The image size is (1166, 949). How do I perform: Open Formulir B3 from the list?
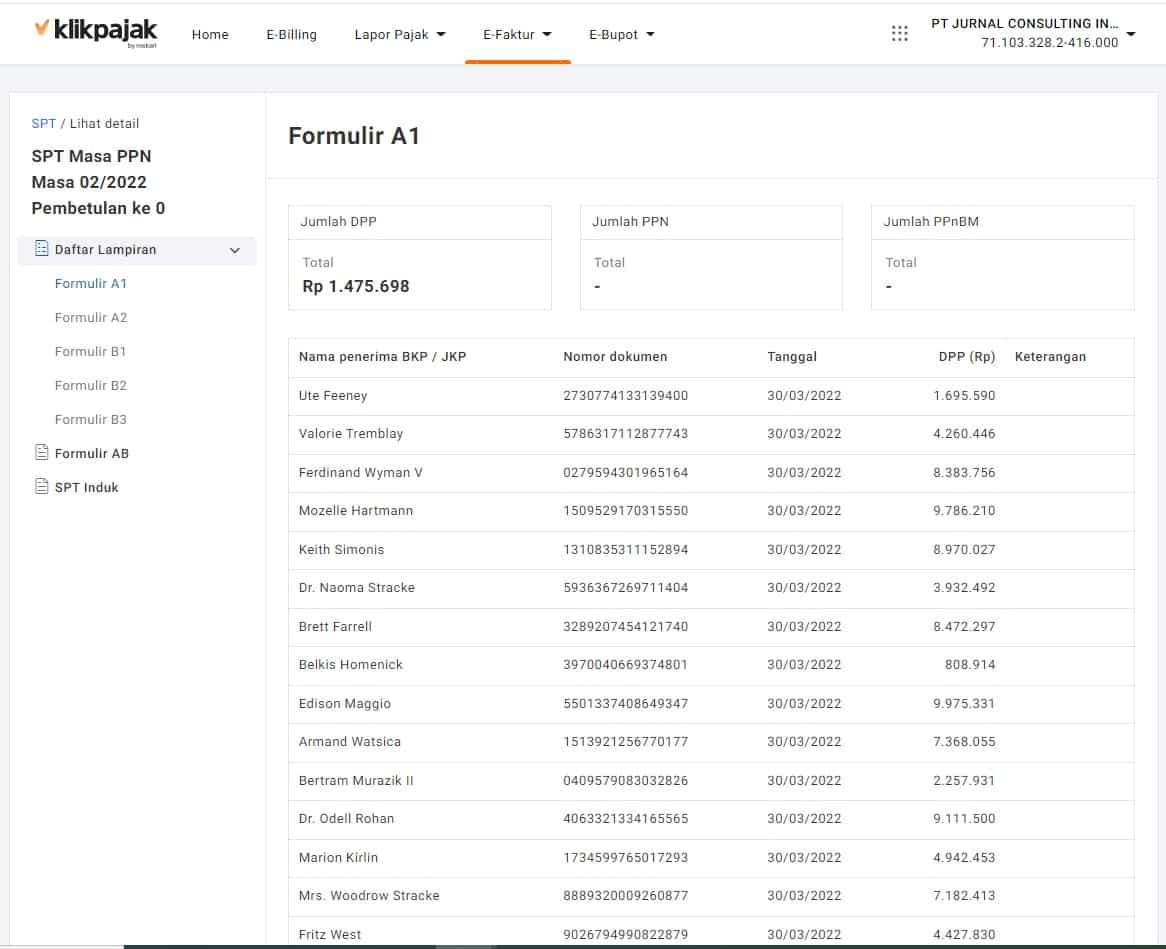click(91, 419)
